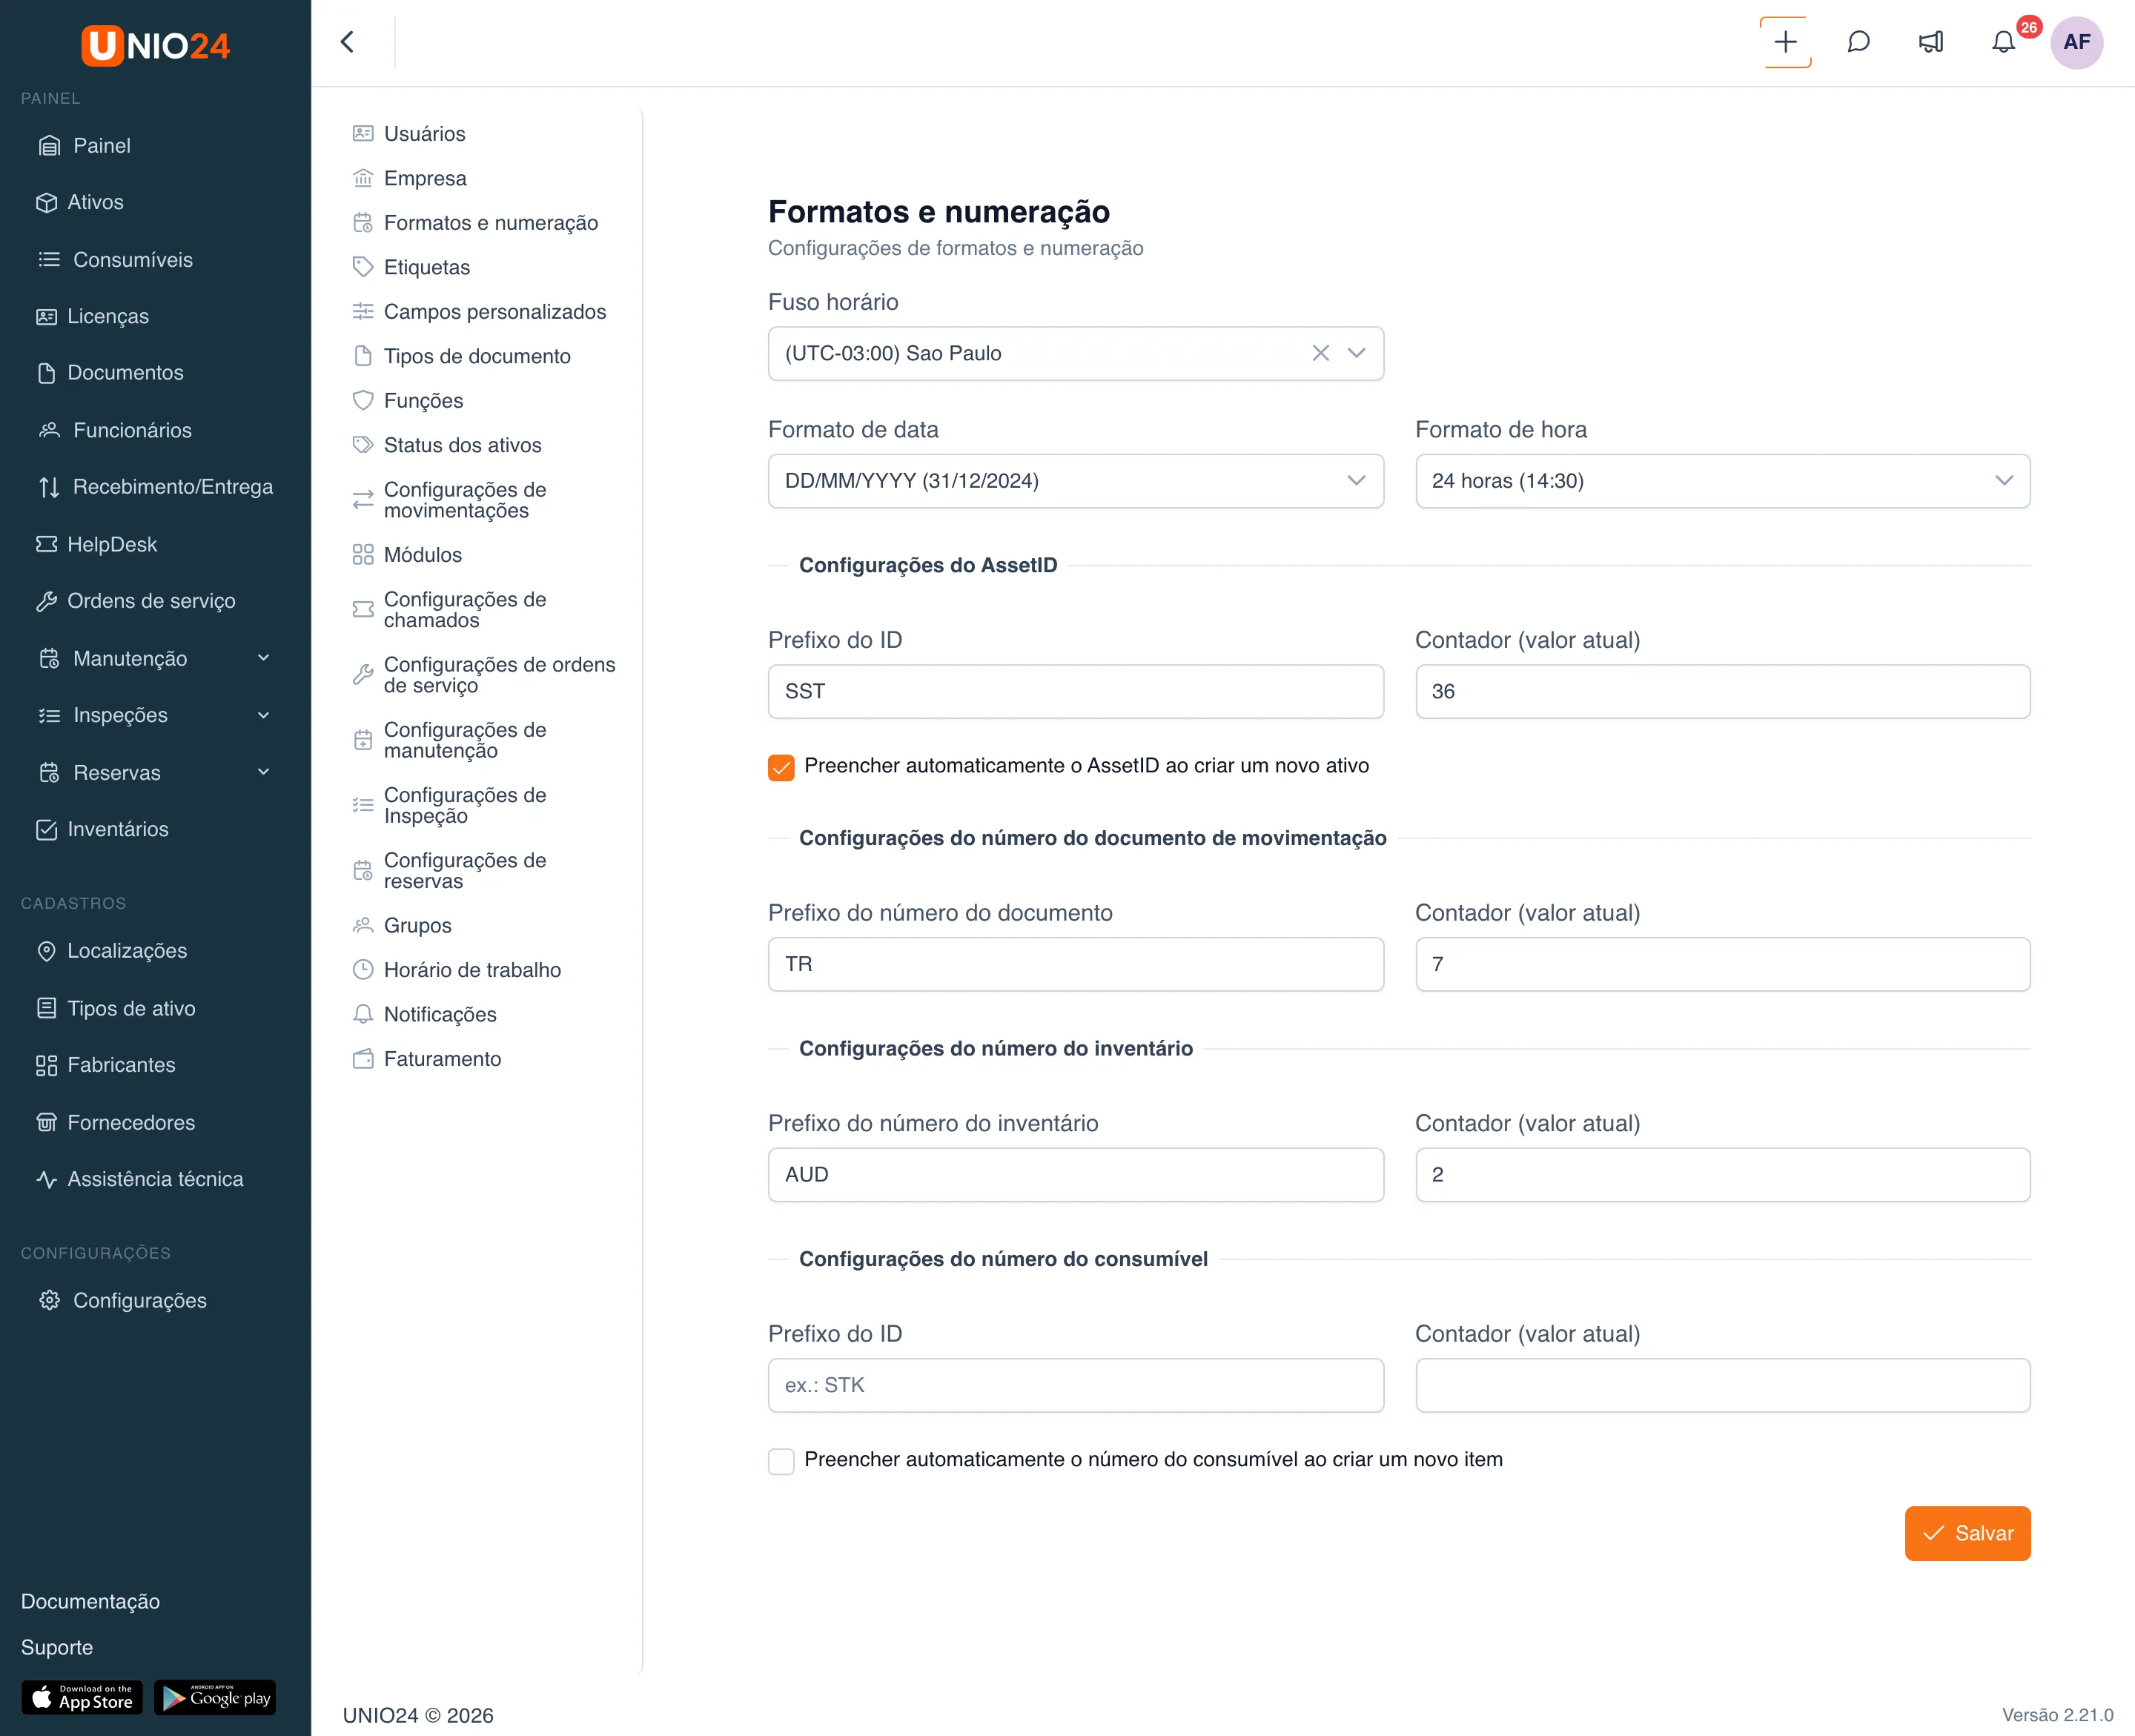The image size is (2135, 1736).
Task: Select Módulos in settings menu
Action: 422,554
